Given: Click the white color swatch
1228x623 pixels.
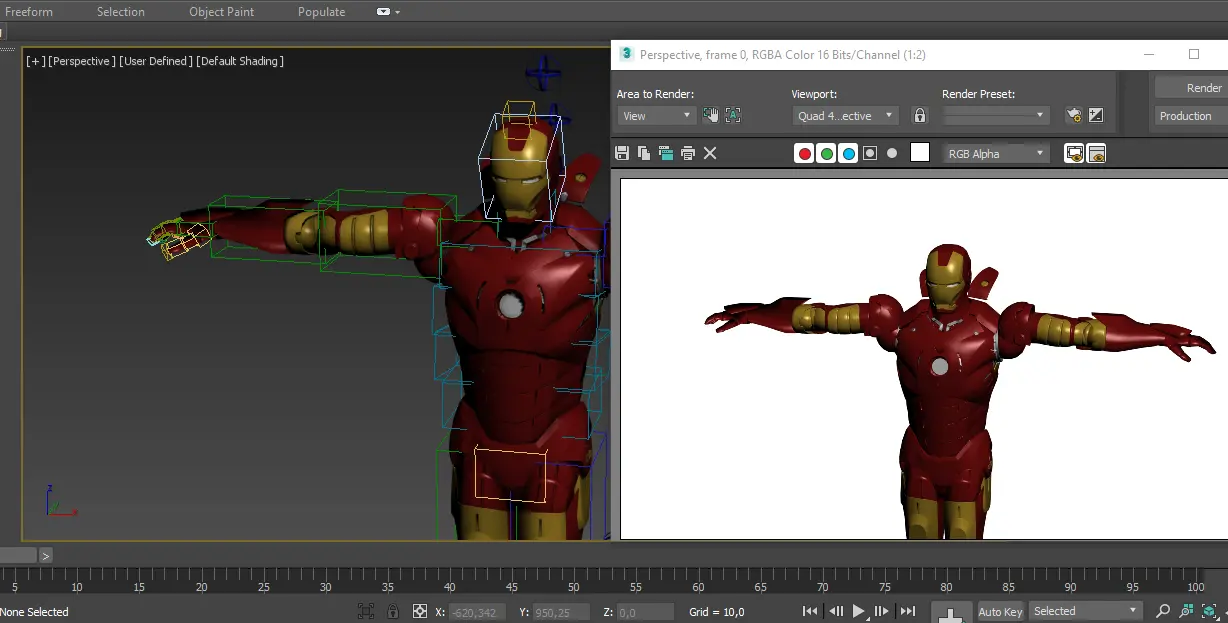Looking at the screenshot, I should click(x=920, y=153).
